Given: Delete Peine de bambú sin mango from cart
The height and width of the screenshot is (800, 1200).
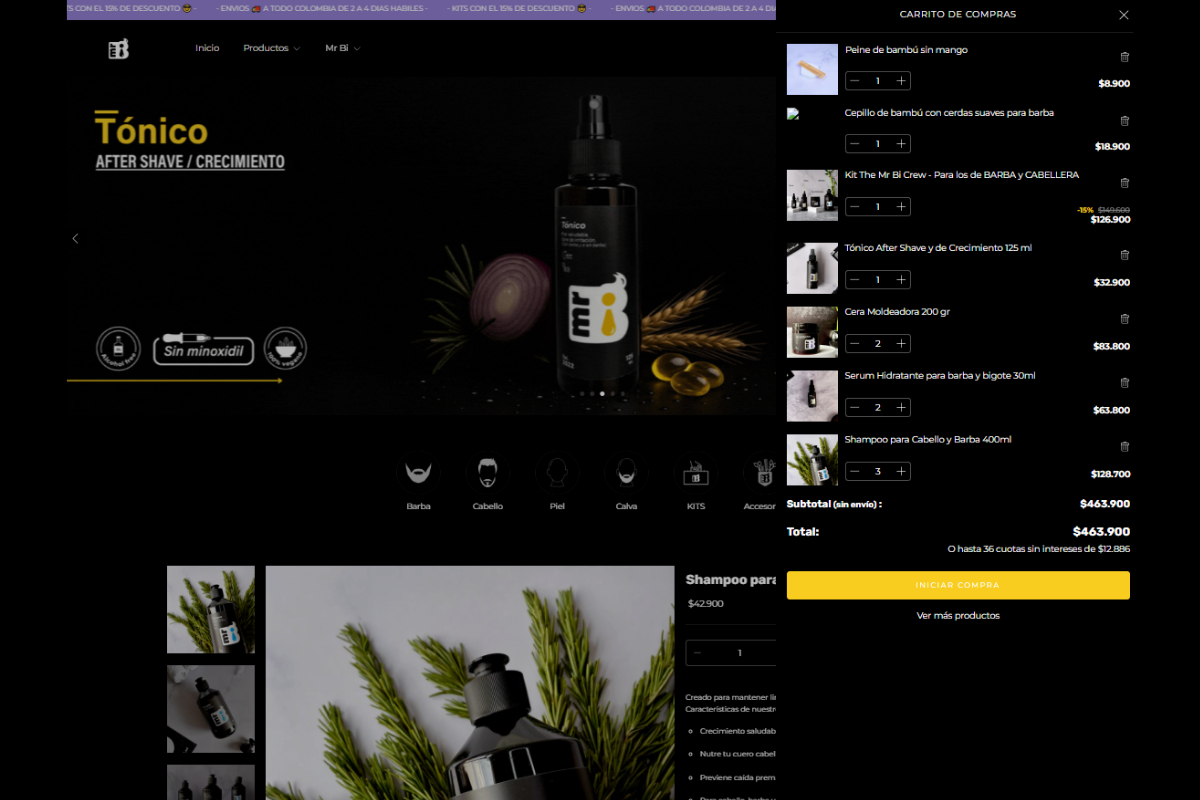Looking at the screenshot, I should 1124,57.
